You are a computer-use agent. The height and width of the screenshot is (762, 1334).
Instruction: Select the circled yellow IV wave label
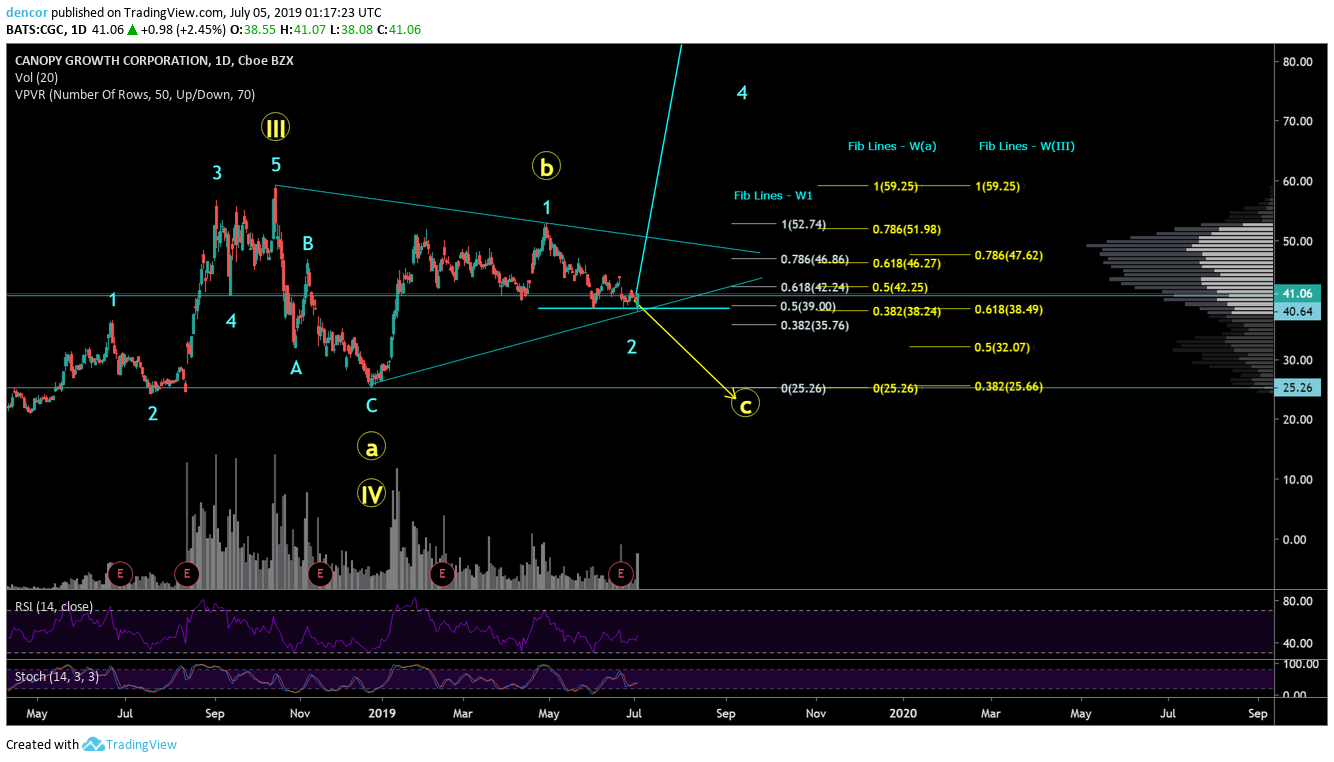(x=372, y=492)
